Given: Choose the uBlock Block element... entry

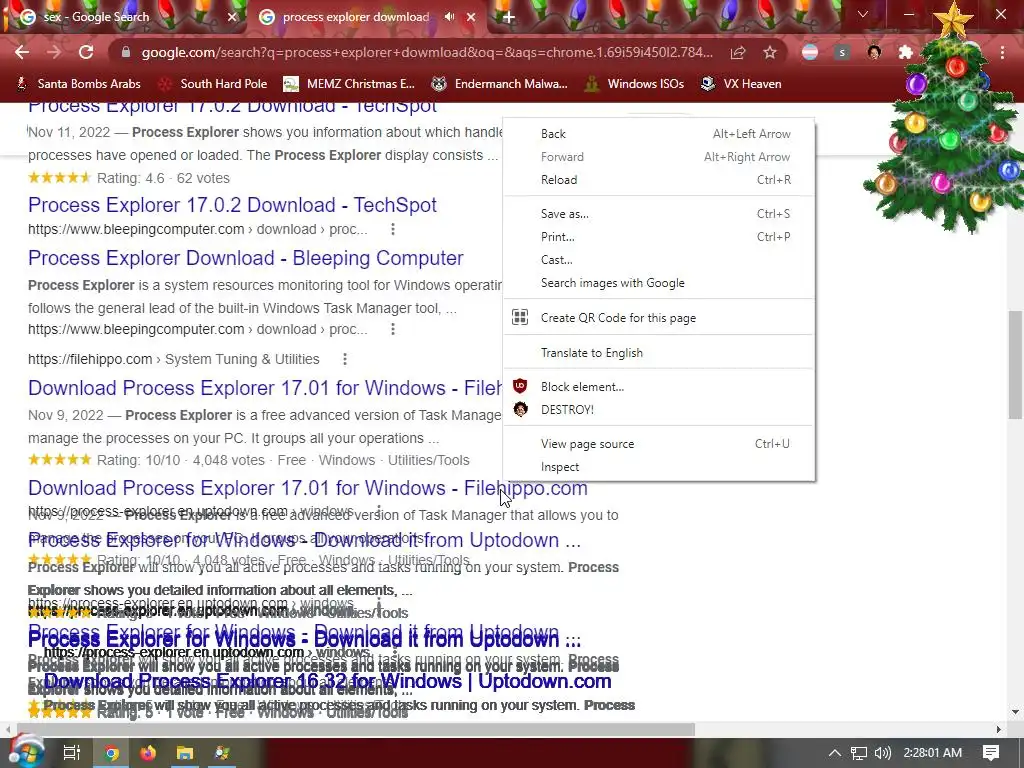Looking at the screenshot, I should [x=659, y=387].
